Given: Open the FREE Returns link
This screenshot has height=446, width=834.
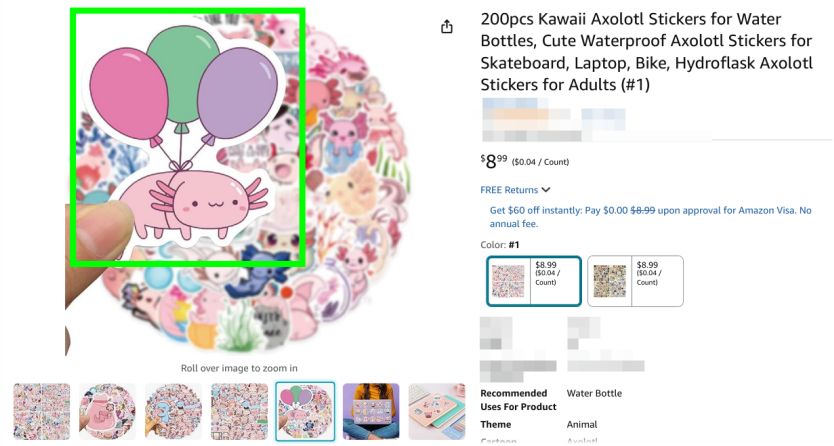Looking at the screenshot, I should (x=509, y=190).
